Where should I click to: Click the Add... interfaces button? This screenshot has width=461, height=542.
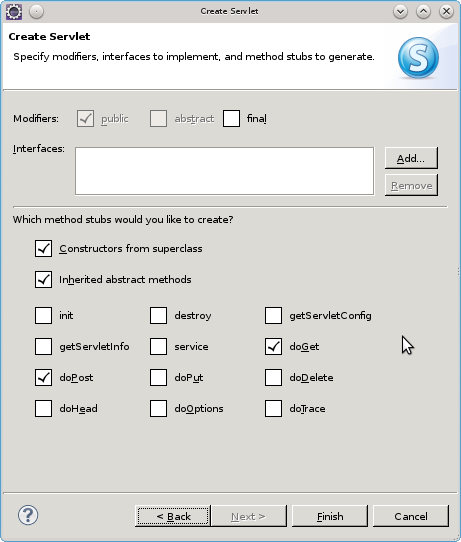click(x=411, y=158)
